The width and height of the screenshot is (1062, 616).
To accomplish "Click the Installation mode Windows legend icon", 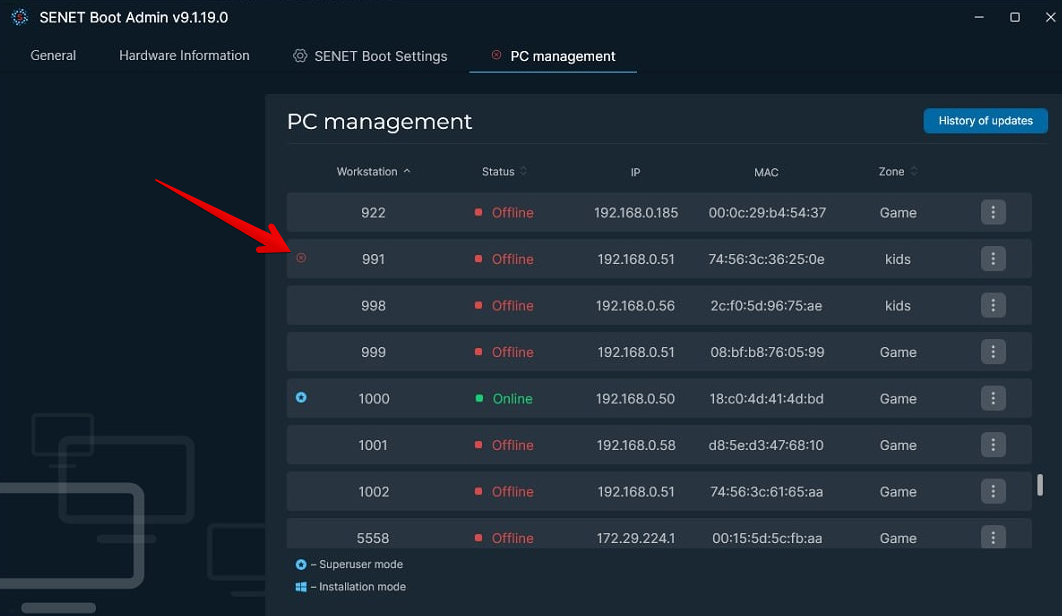I will pyautogui.click(x=301, y=587).
